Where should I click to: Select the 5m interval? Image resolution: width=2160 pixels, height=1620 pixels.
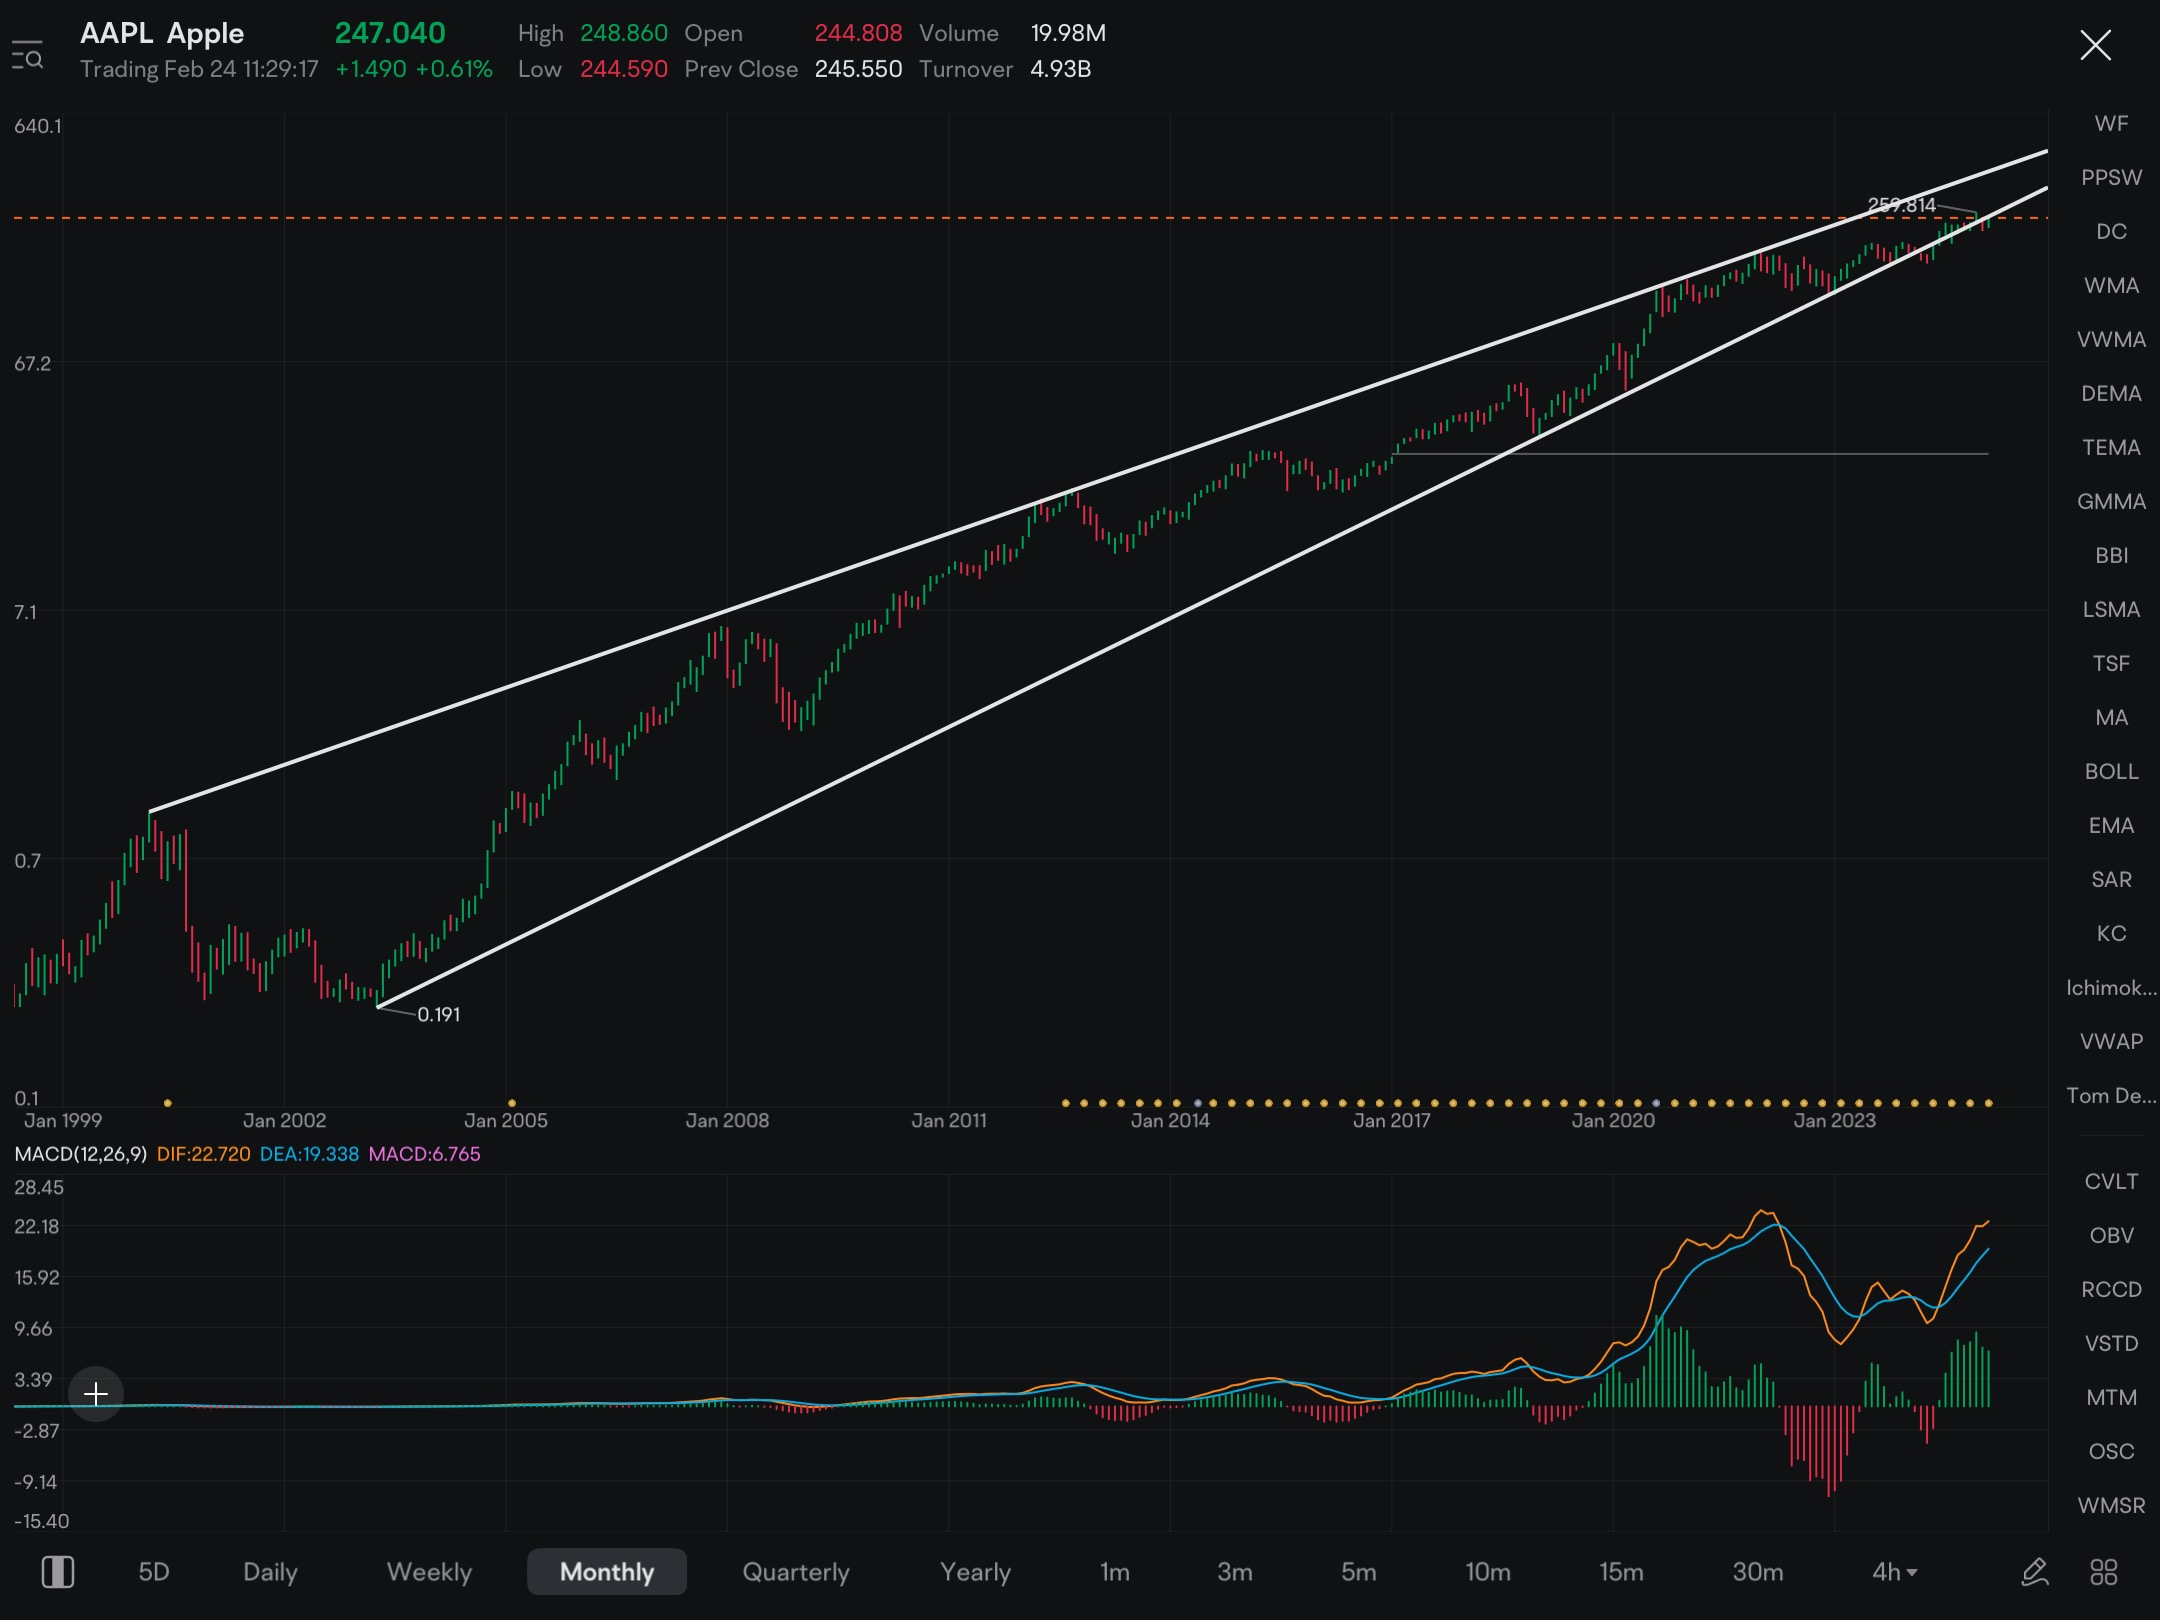[1359, 1571]
